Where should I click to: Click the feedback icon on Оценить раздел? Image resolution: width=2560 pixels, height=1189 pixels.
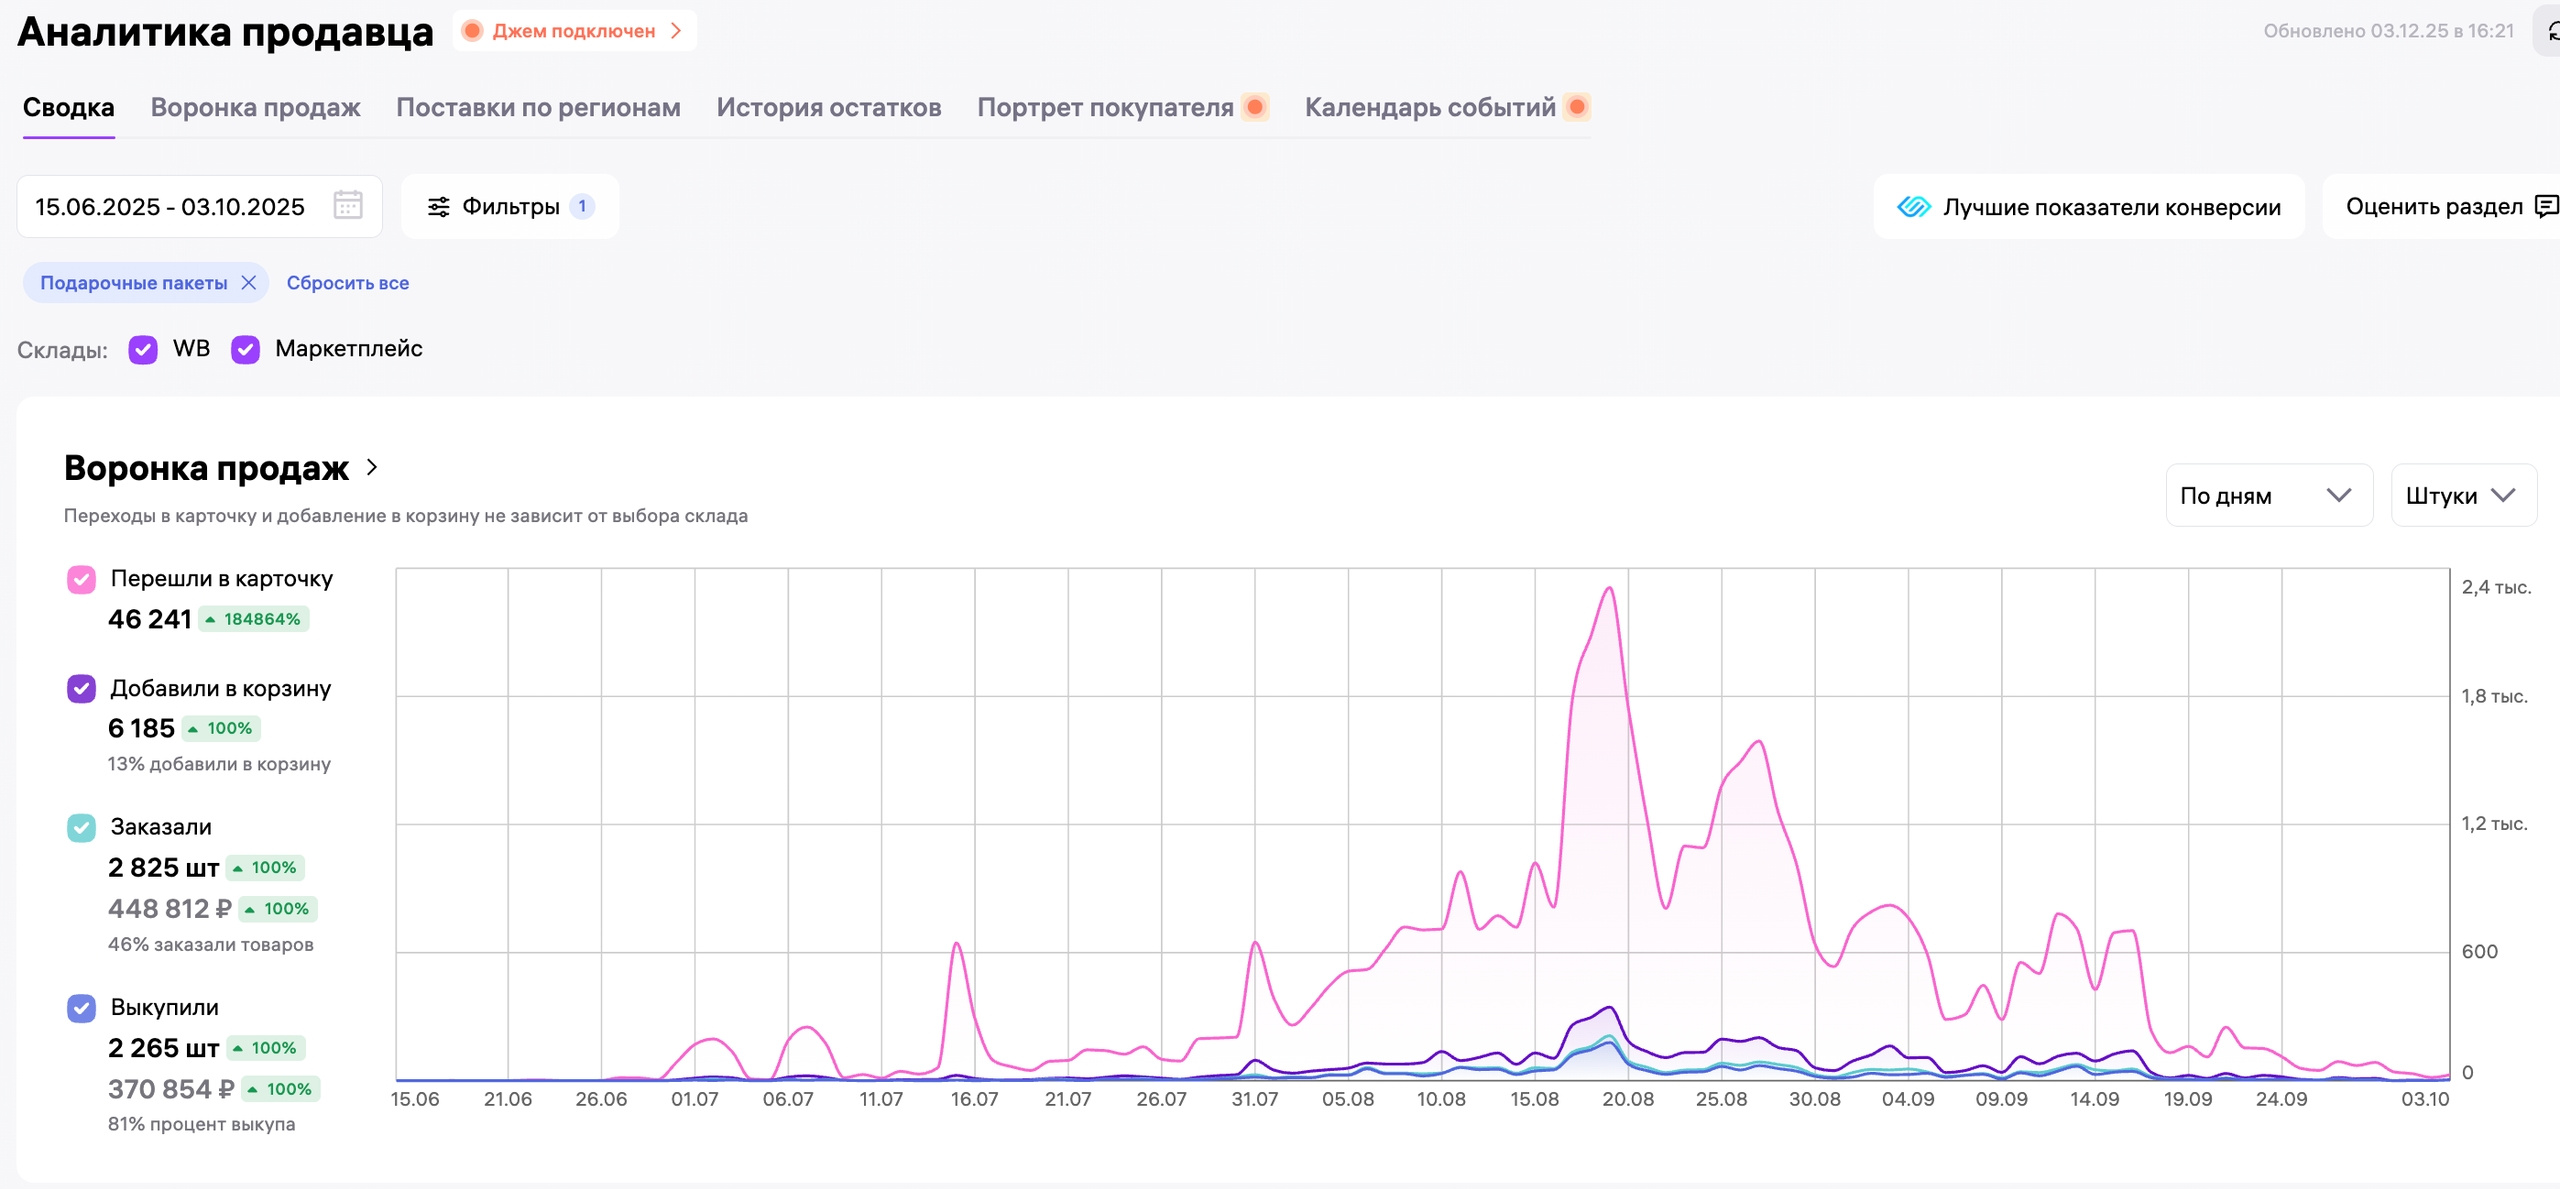[x=2546, y=207]
